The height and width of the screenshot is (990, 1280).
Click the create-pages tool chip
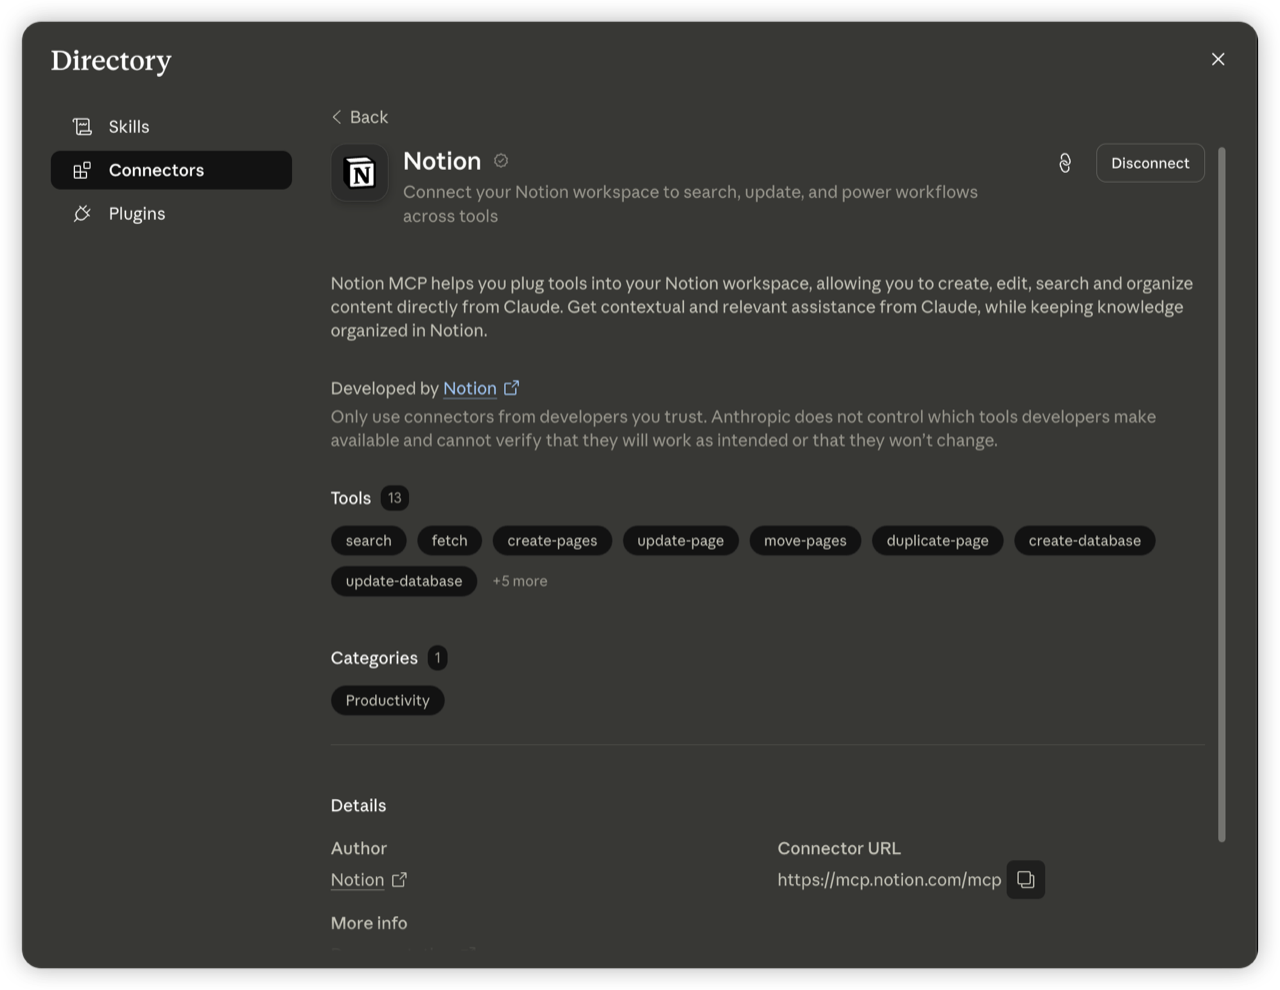coord(552,541)
